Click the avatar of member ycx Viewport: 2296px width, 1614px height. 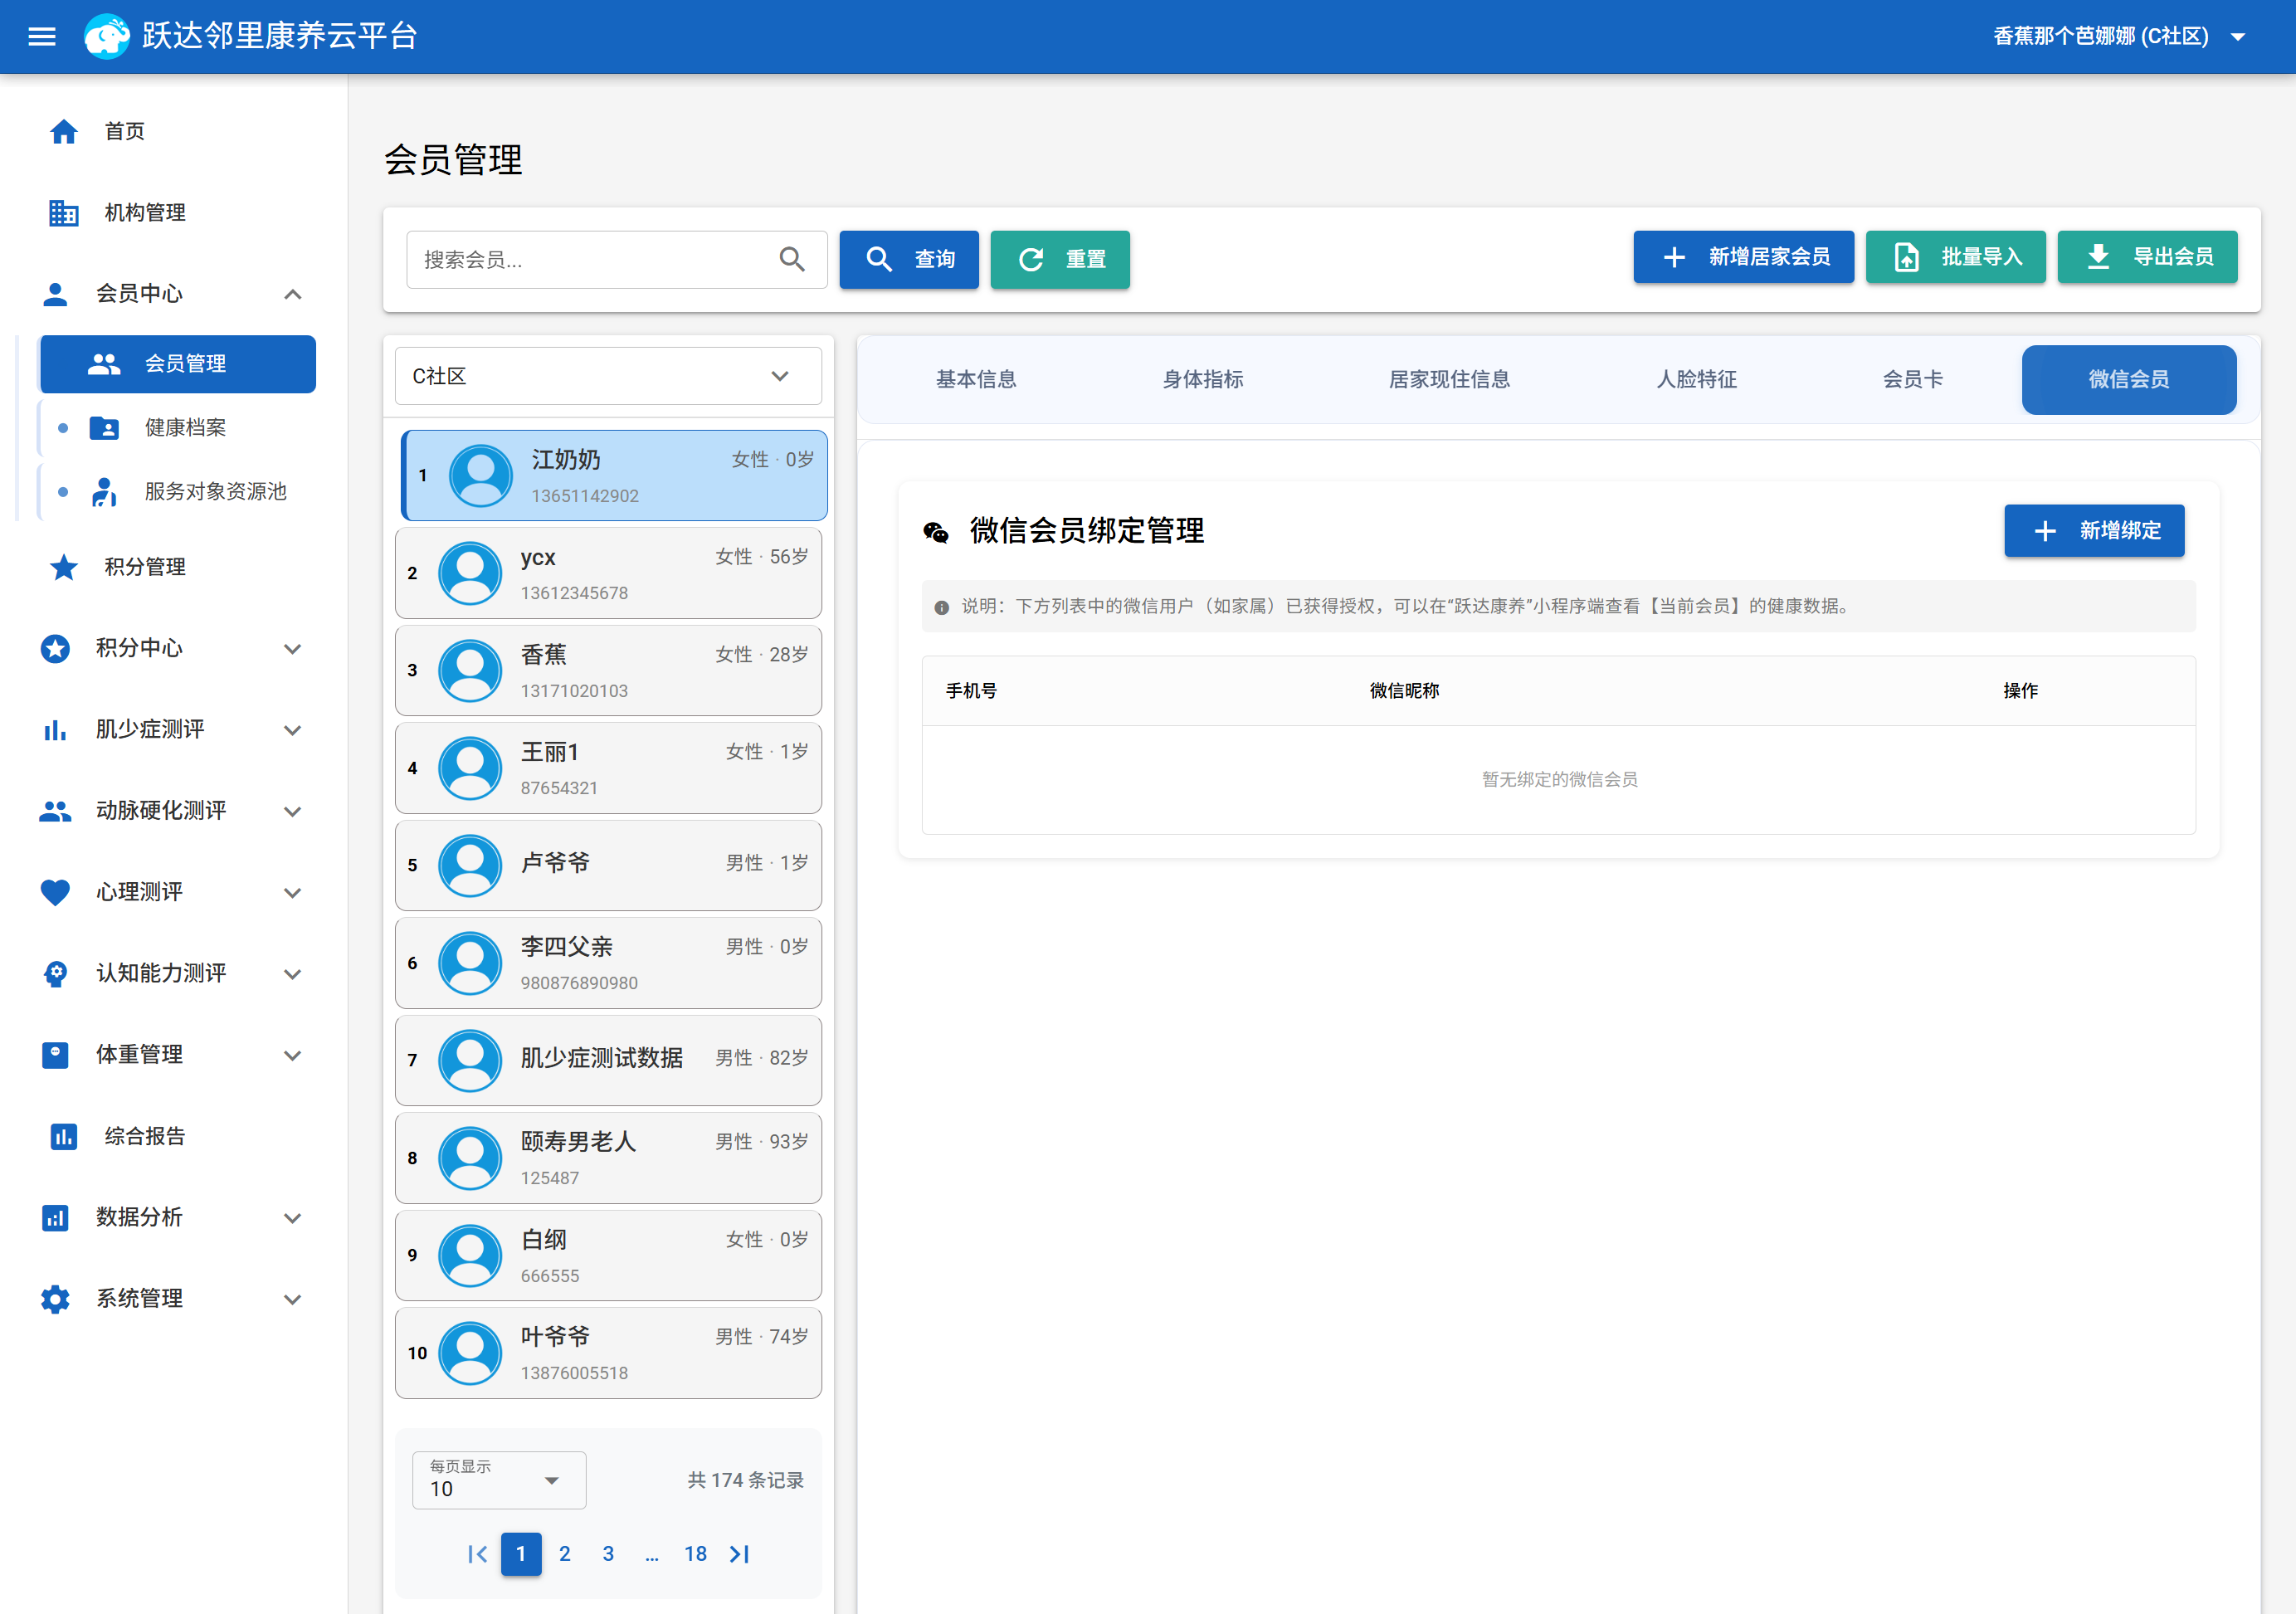point(470,573)
